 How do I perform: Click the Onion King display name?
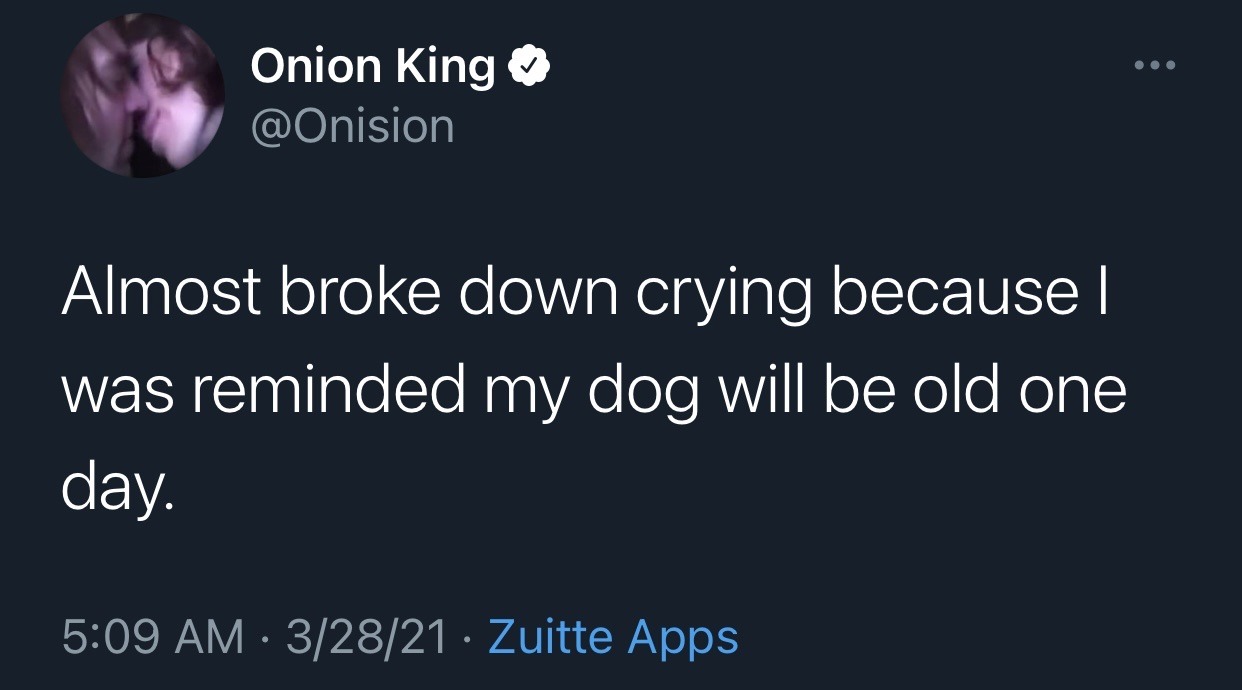pyautogui.click(x=372, y=67)
